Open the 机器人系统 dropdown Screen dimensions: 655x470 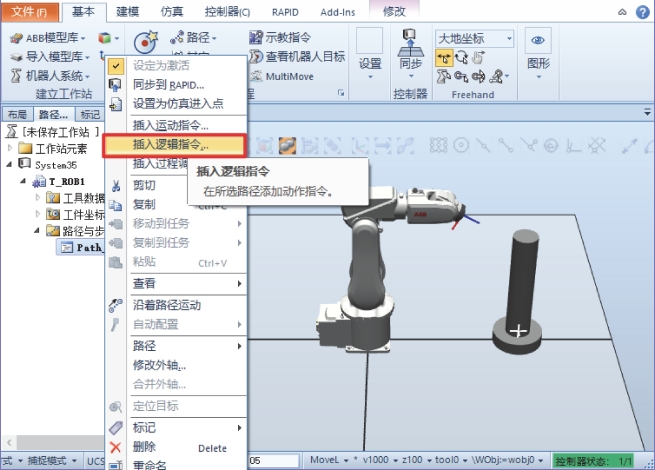point(50,76)
